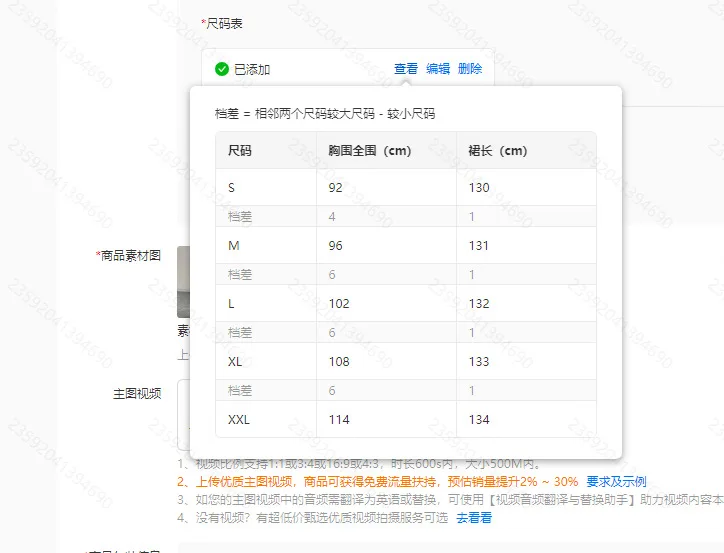Click the orange 上传优质主图视频 tip text
Image resolution: width=724 pixels, height=553 pixels.
pyautogui.click(x=377, y=481)
